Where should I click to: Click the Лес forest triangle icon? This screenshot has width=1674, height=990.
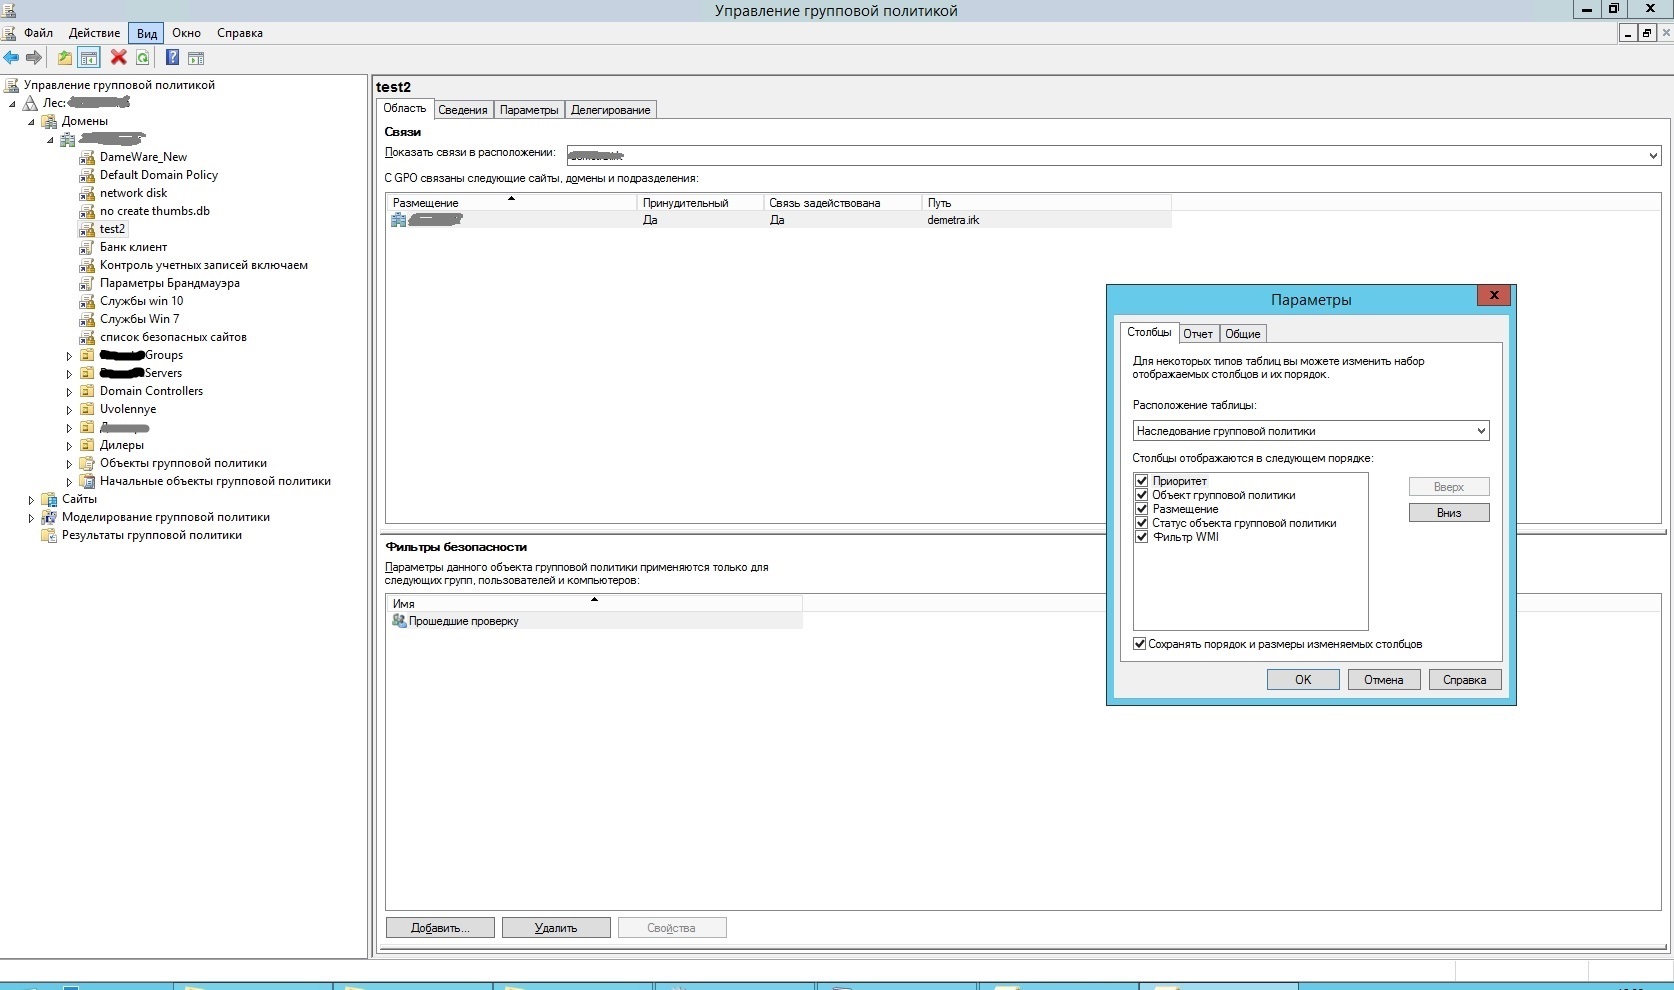pos(30,103)
